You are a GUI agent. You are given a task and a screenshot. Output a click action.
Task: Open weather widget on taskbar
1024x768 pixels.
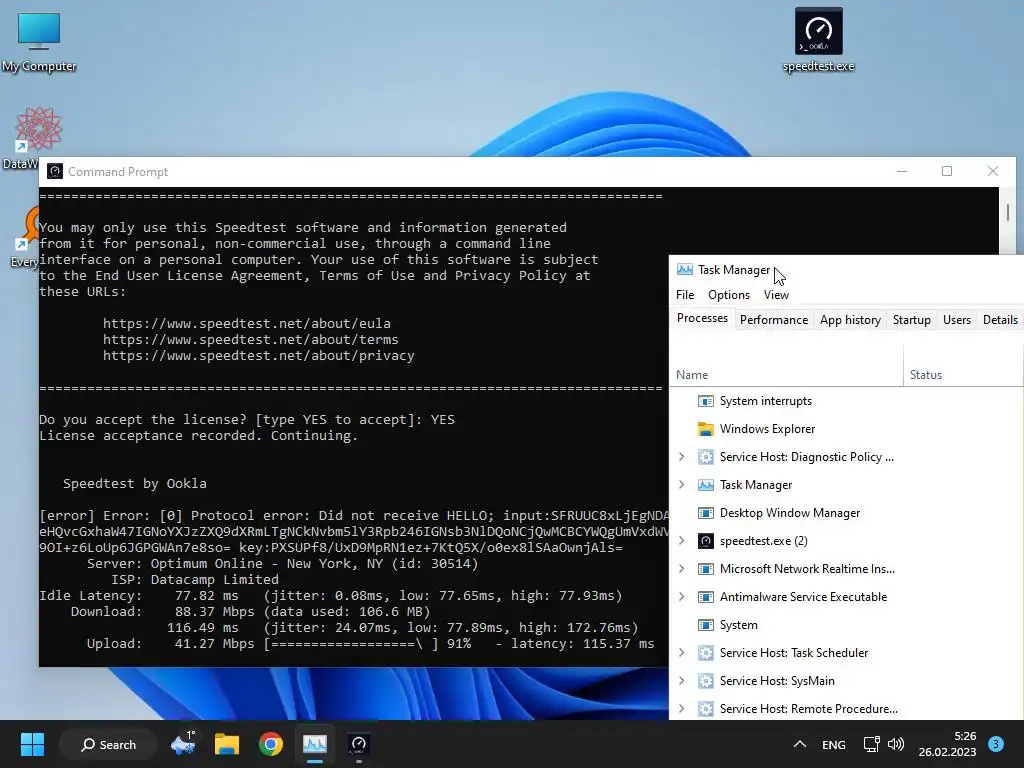pyautogui.click(x=183, y=744)
